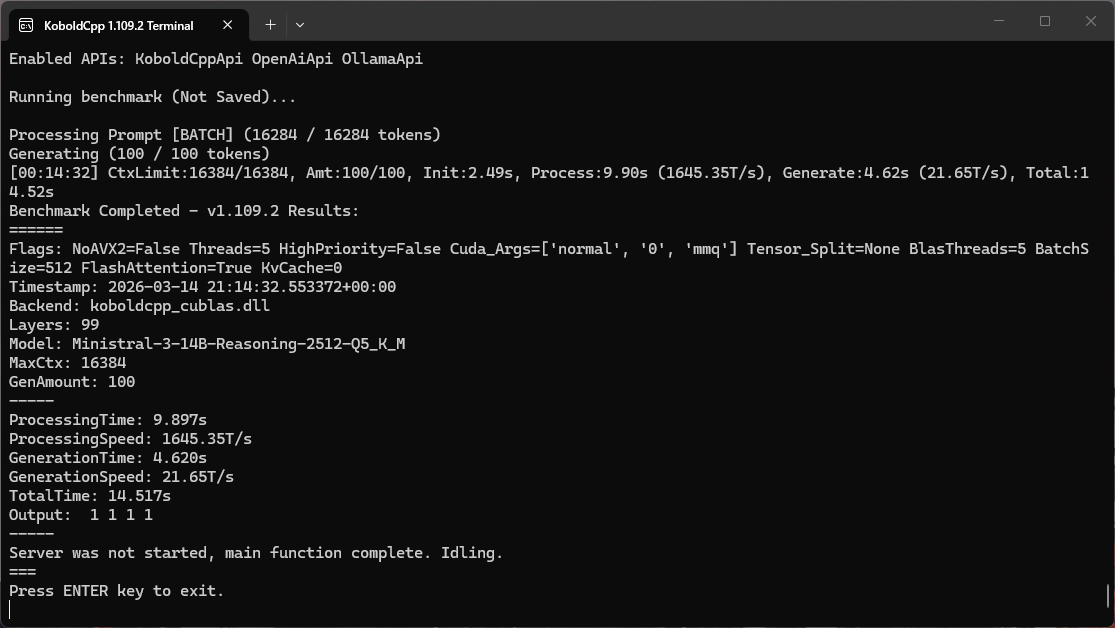
Task: Click the Model name Ministral-3-14B-Reasoning line
Action: [x=207, y=344]
